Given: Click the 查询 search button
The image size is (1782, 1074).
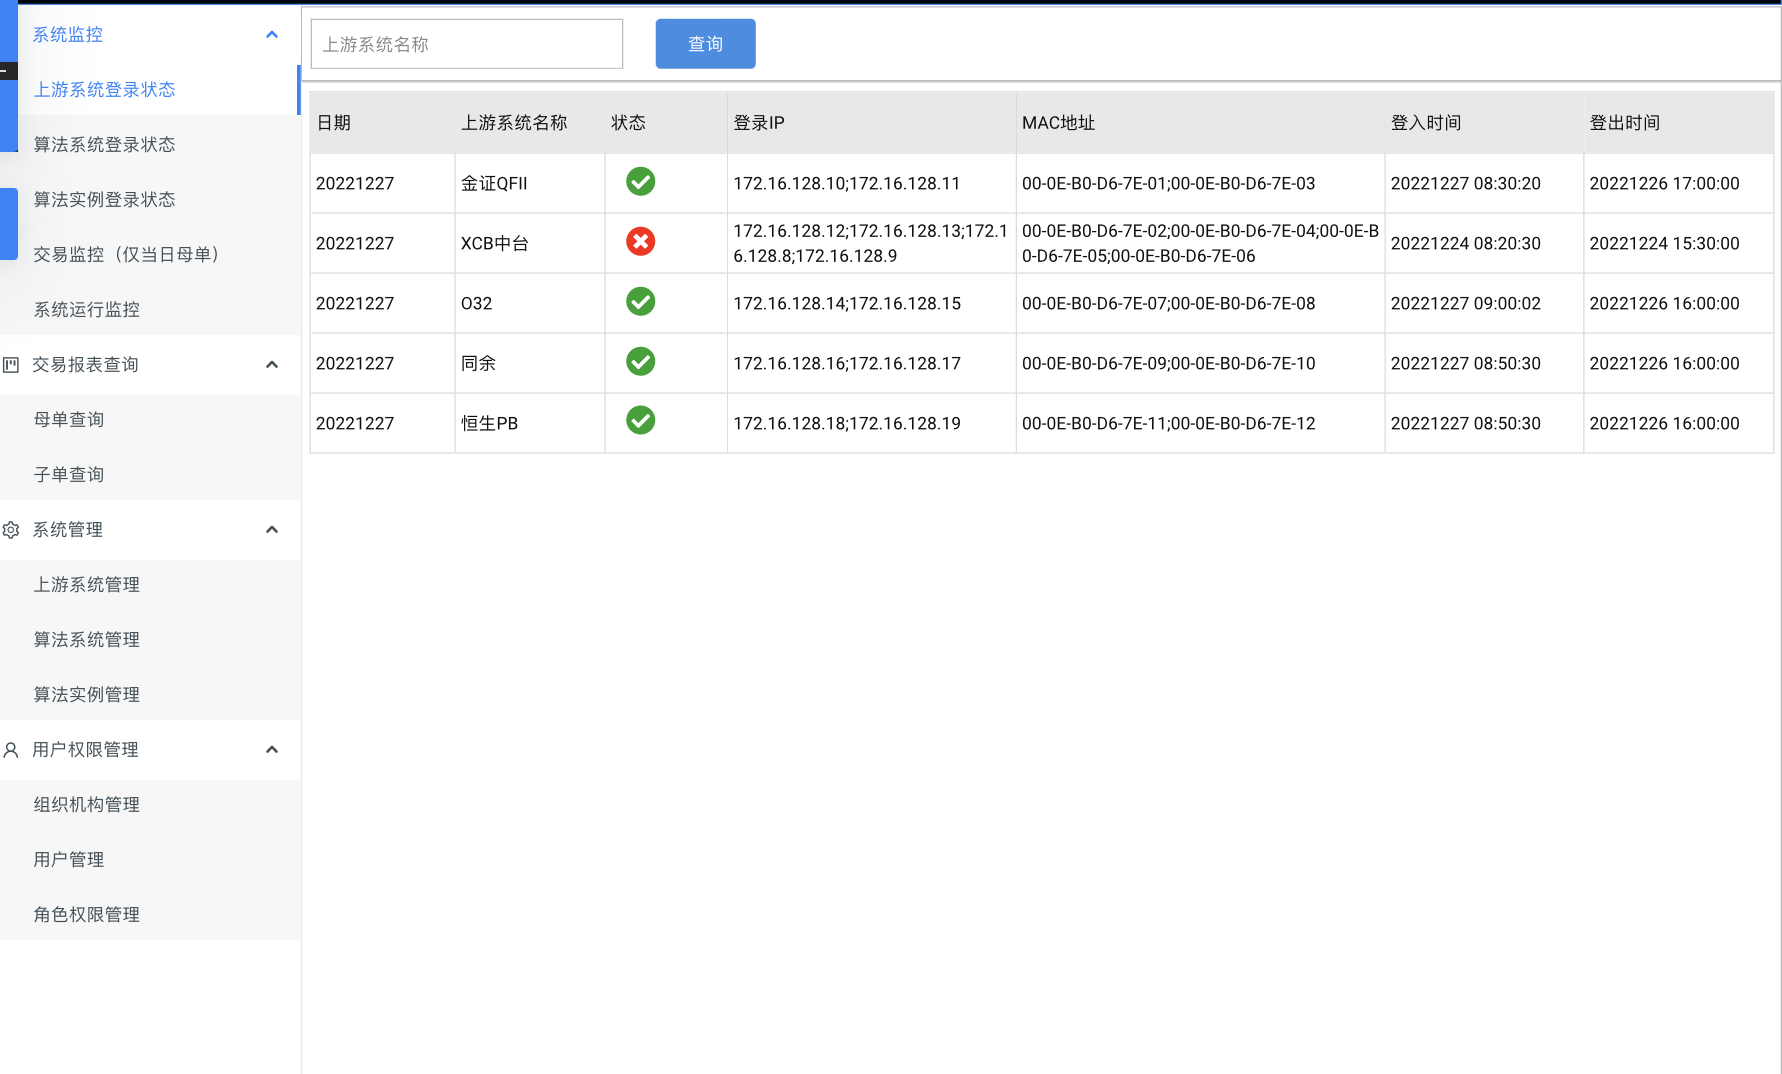Looking at the screenshot, I should [x=705, y=44].
